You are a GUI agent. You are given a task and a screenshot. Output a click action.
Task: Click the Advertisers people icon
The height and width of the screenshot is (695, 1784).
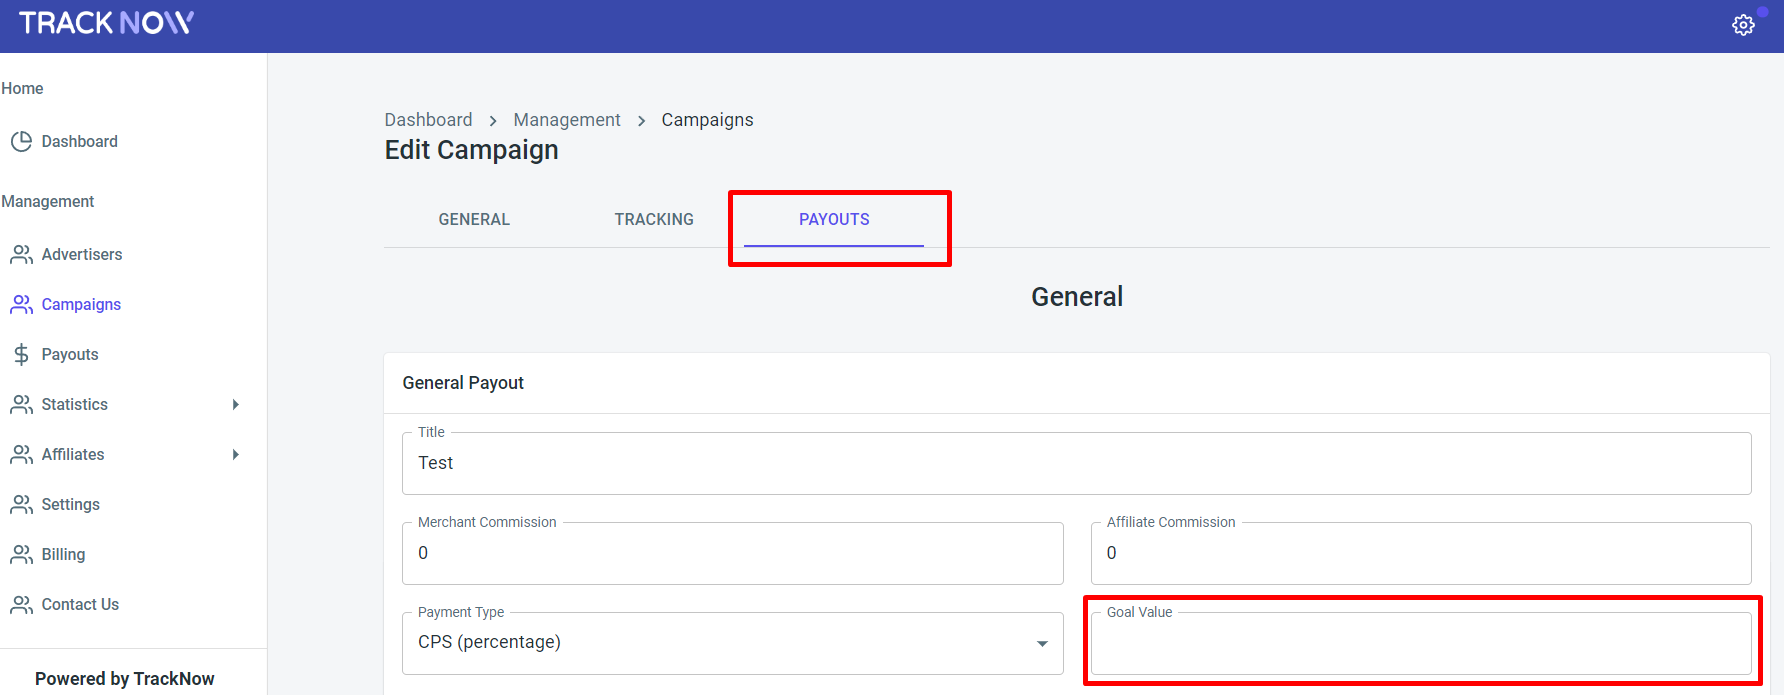click(21, 255)
